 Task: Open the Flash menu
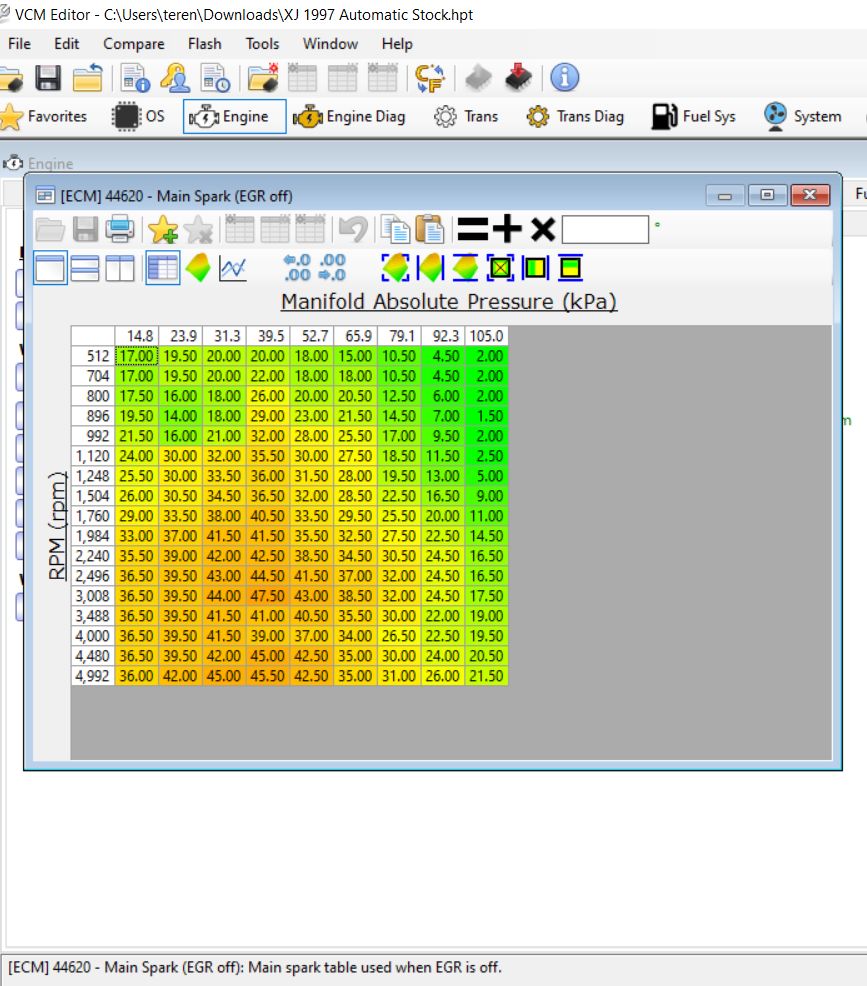(205, 44)
